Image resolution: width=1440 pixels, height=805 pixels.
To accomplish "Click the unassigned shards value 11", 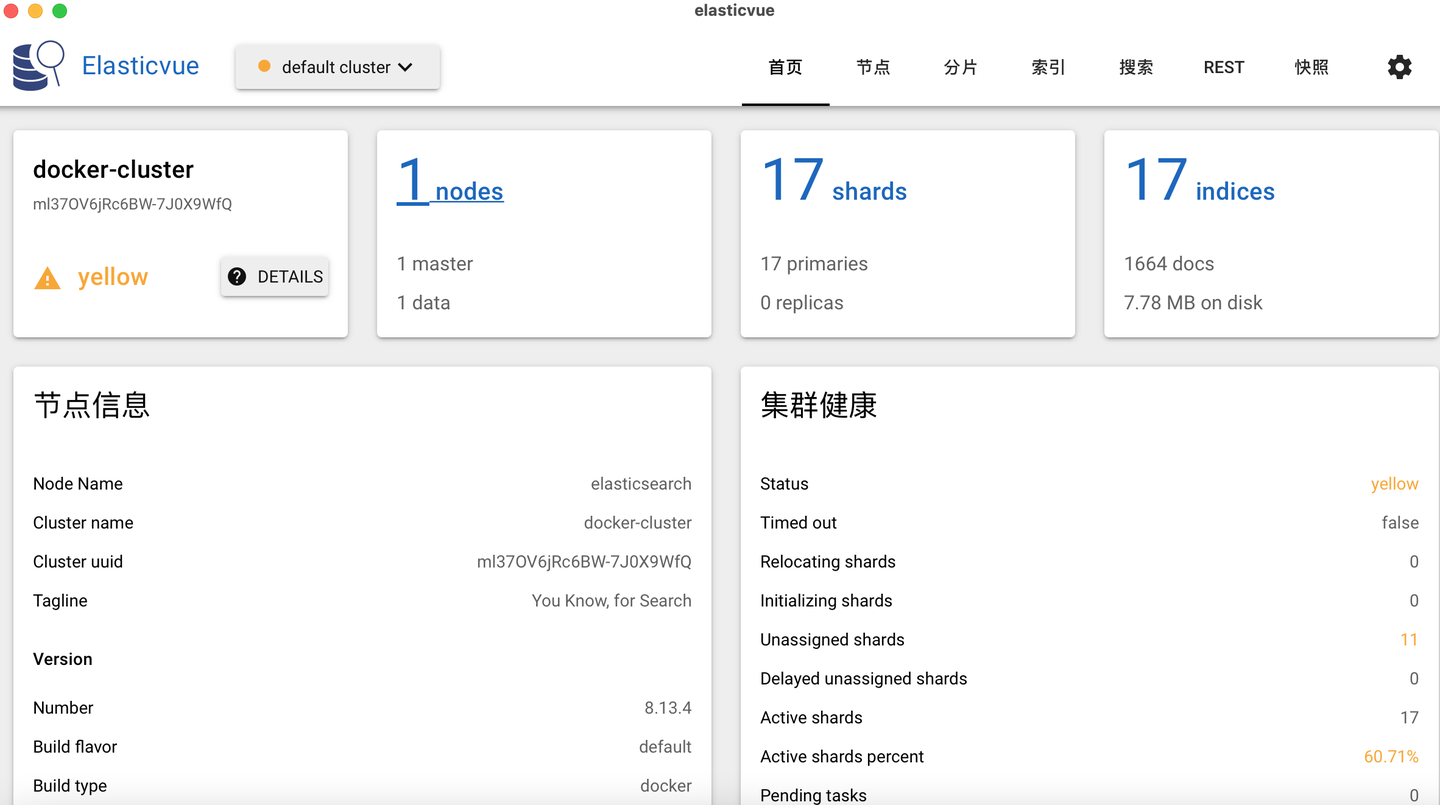I will pos(1409,639).
